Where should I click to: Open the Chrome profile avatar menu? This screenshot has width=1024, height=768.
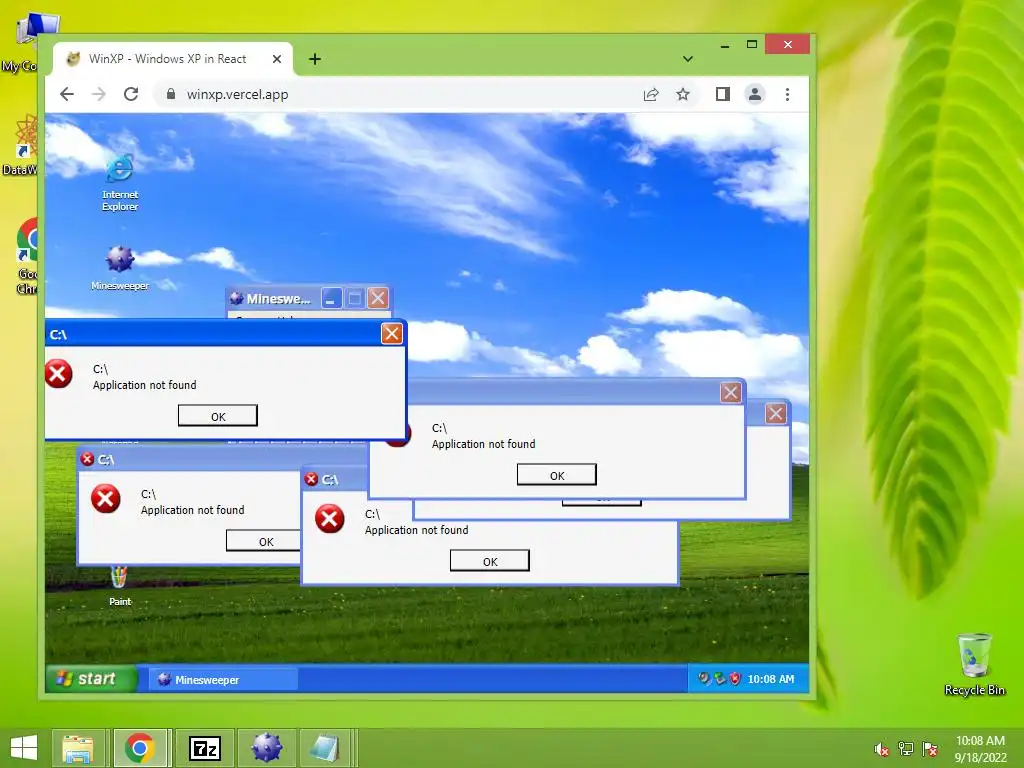click(x=755, y=94)
